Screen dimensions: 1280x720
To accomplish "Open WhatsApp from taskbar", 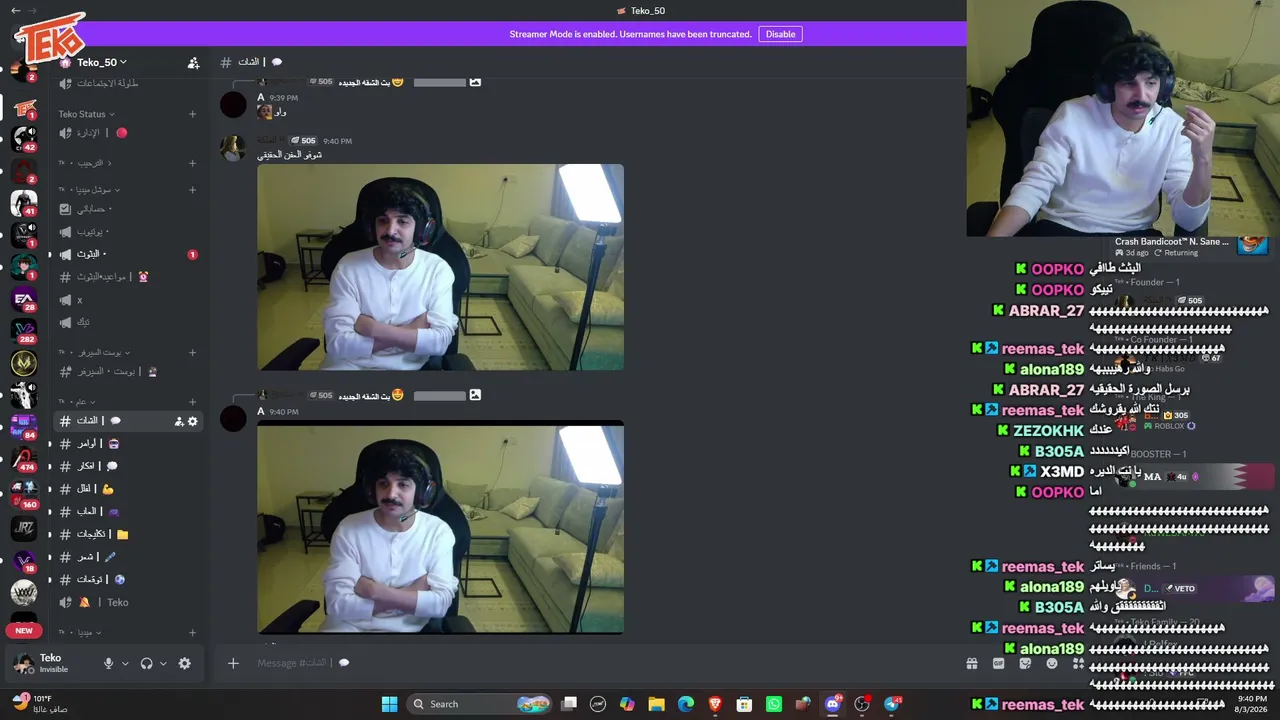I will (774, 704).
